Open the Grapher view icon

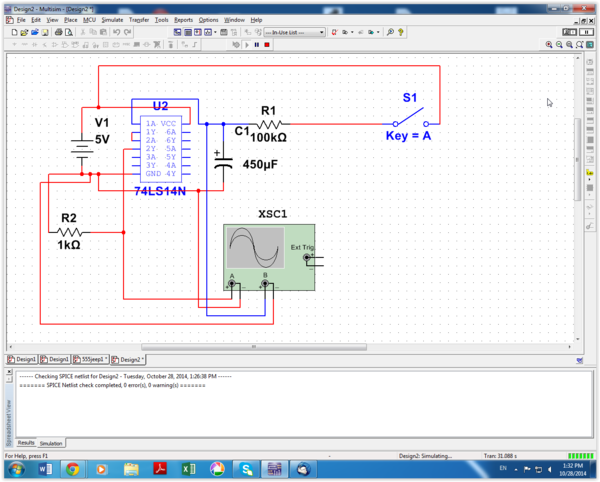pyautogui.click(x=208, y=32)
